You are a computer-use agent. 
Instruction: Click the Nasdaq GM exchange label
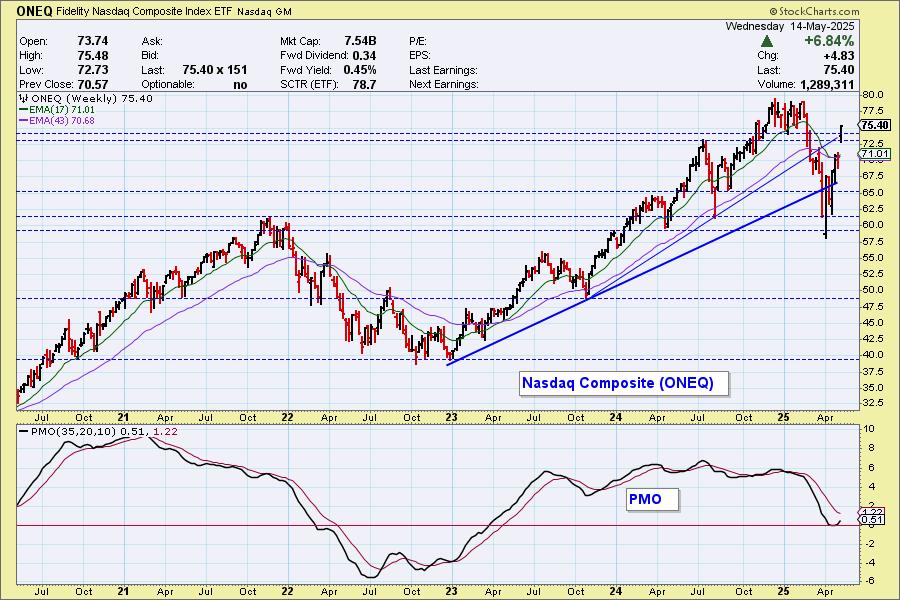[x=264, y=11]
